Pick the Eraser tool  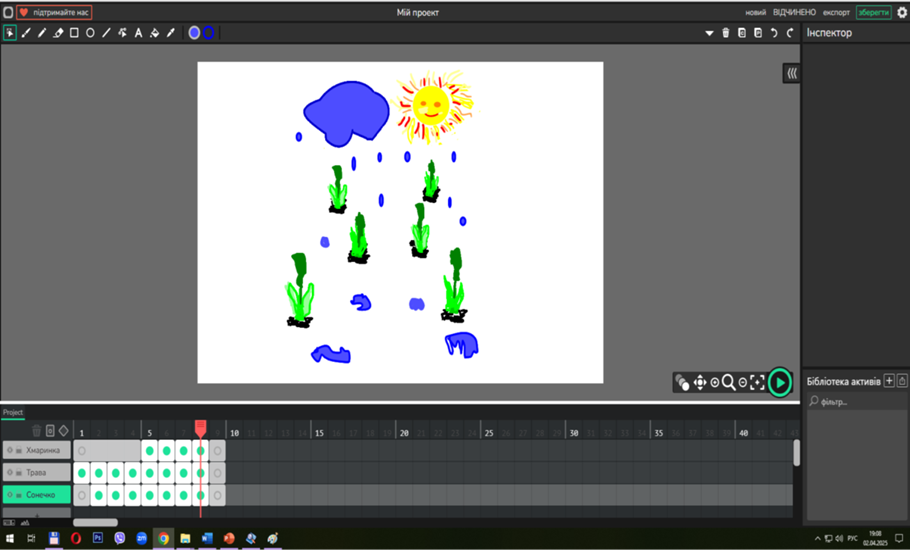pyautogui.click(x=58, y=33)
